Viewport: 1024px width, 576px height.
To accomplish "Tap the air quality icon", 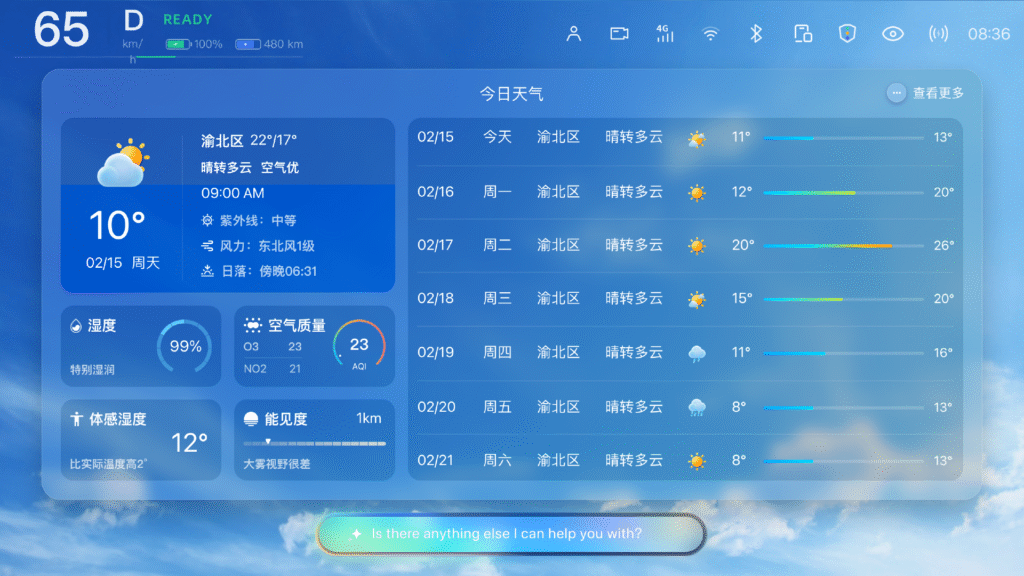I will 253,325.
